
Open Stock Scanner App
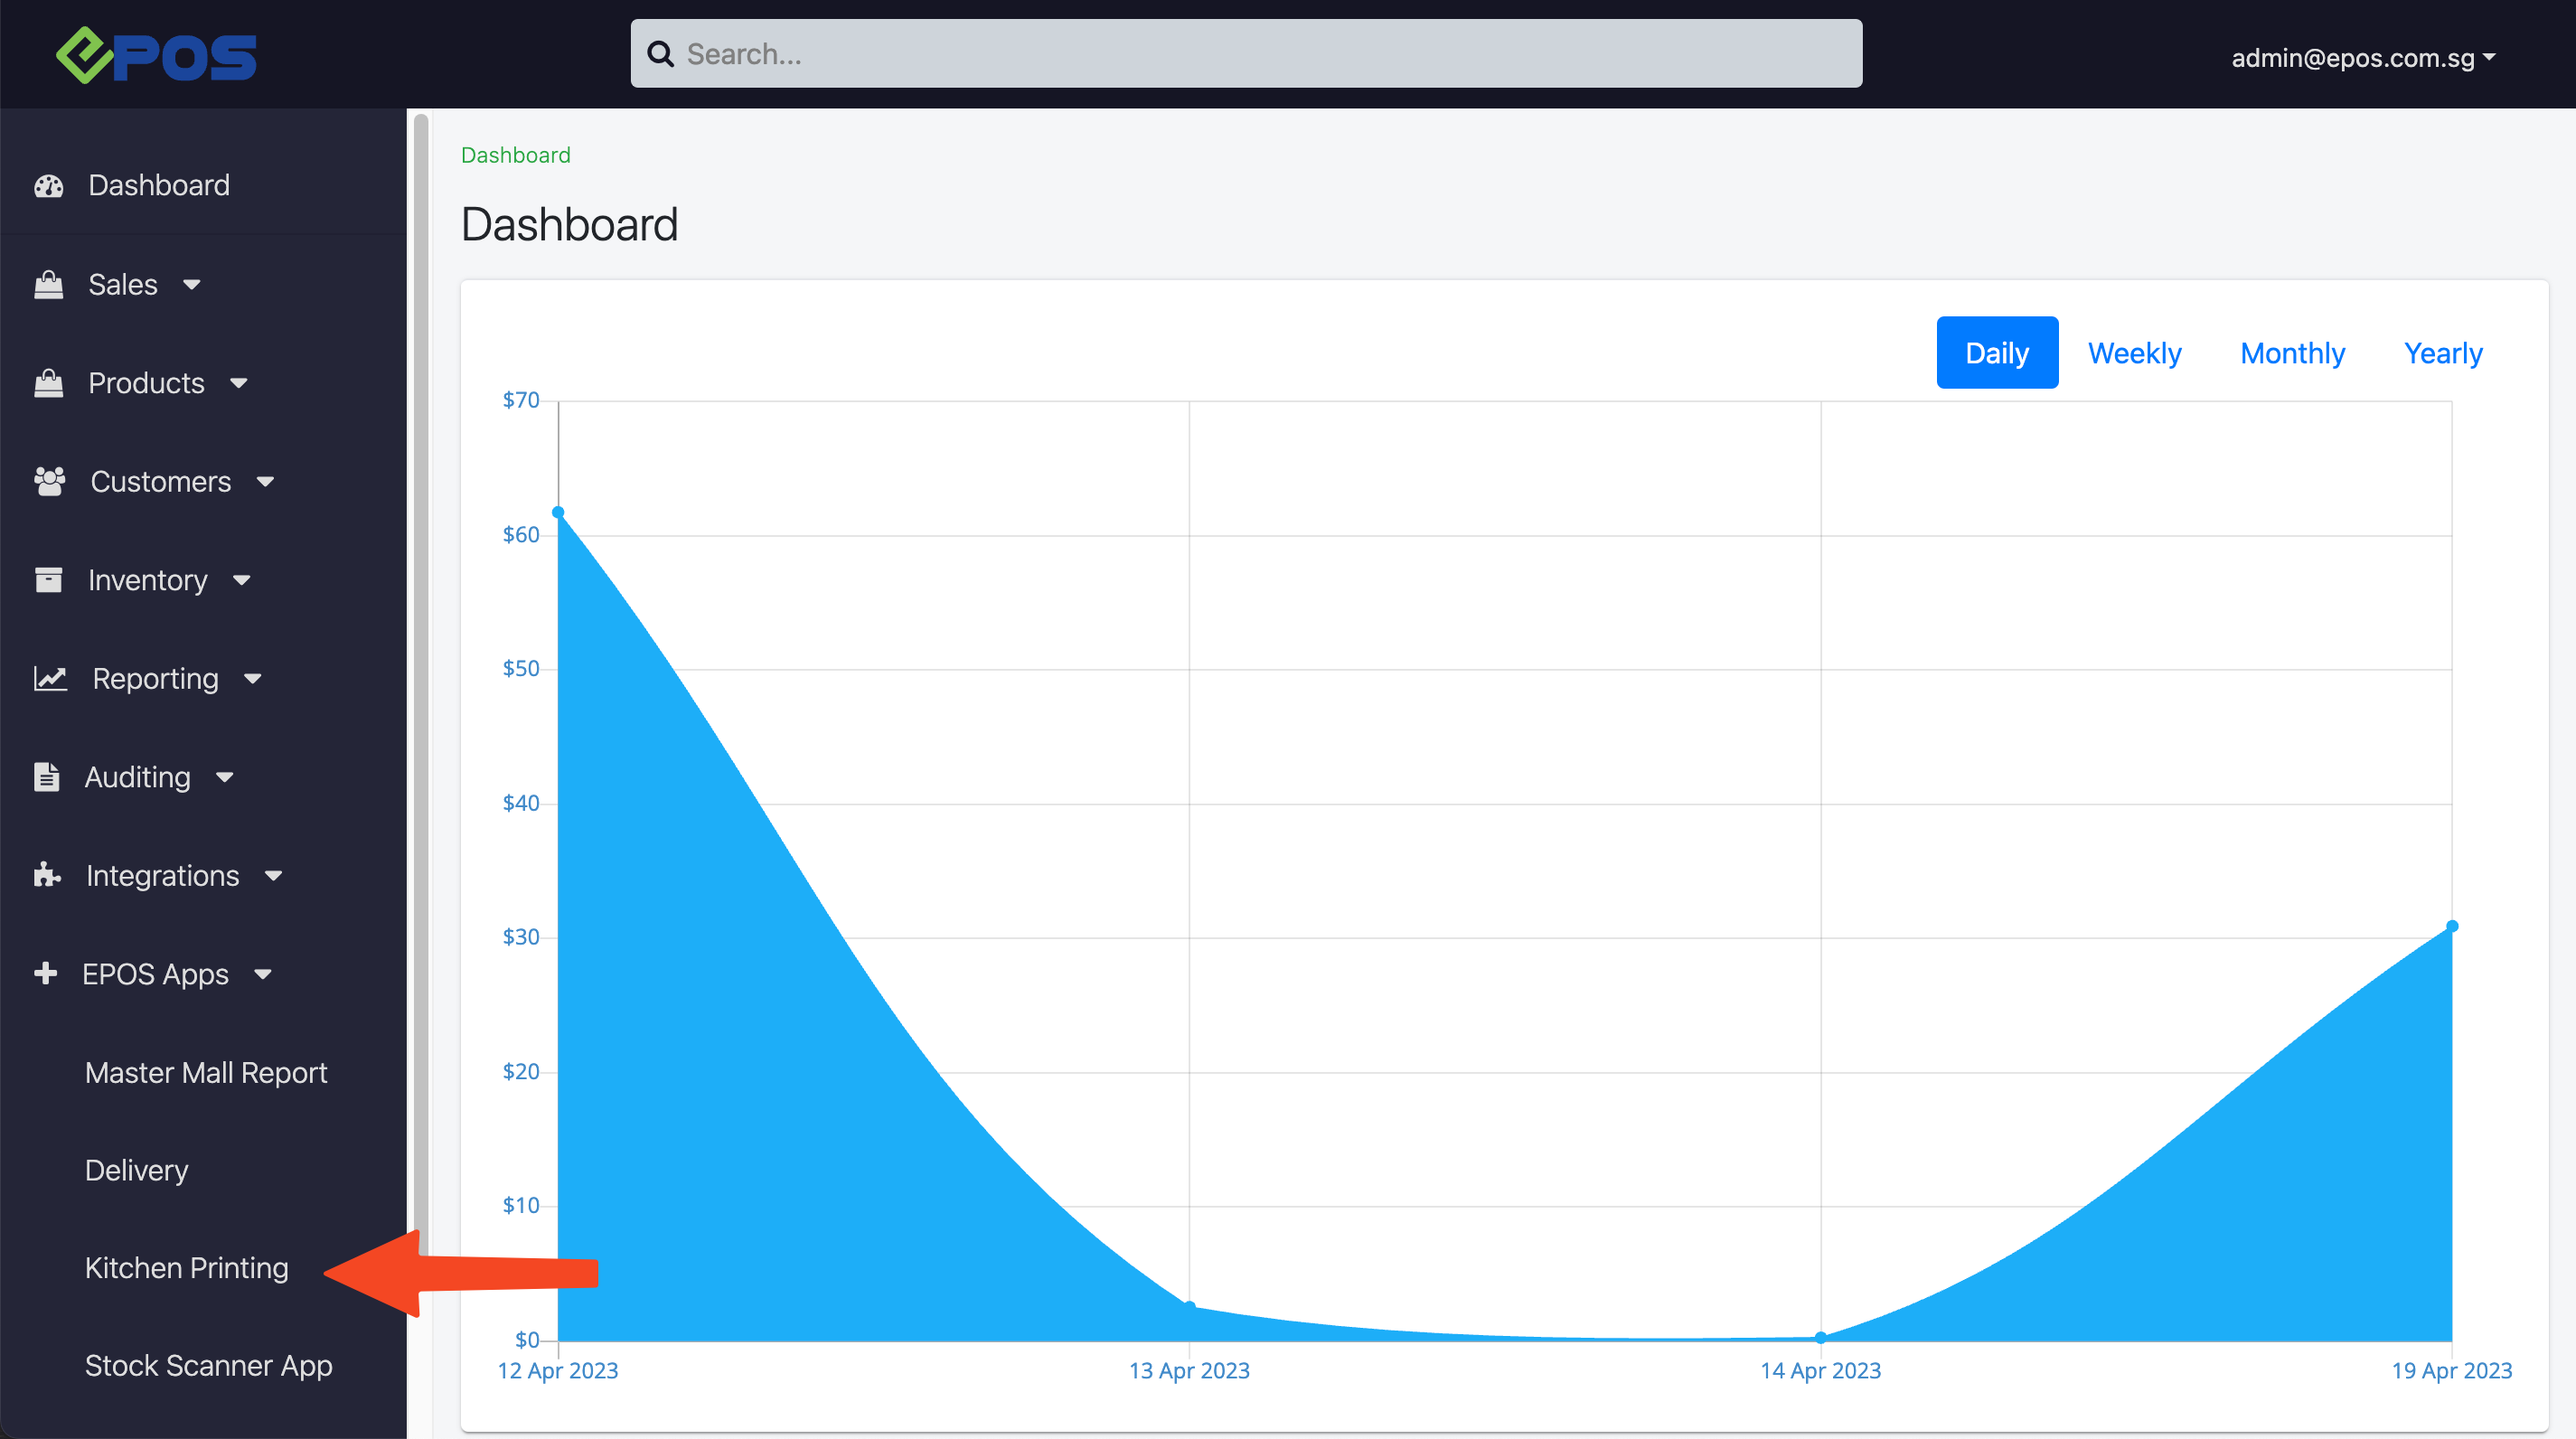[208, 1366]
